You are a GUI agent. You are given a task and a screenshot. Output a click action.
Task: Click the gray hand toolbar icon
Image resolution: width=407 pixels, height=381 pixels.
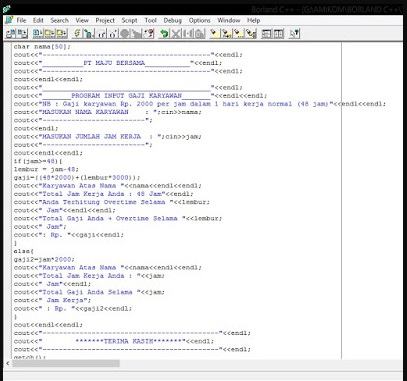pyautogui.click(x=136, y=33)
